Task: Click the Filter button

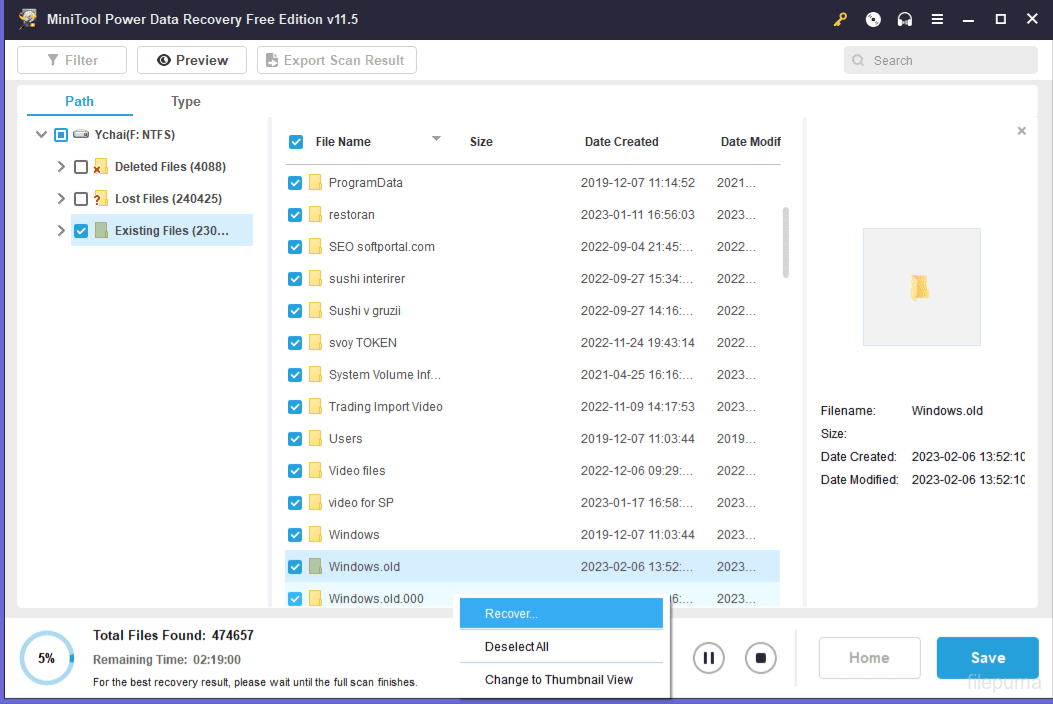Action: coord(72,60)
